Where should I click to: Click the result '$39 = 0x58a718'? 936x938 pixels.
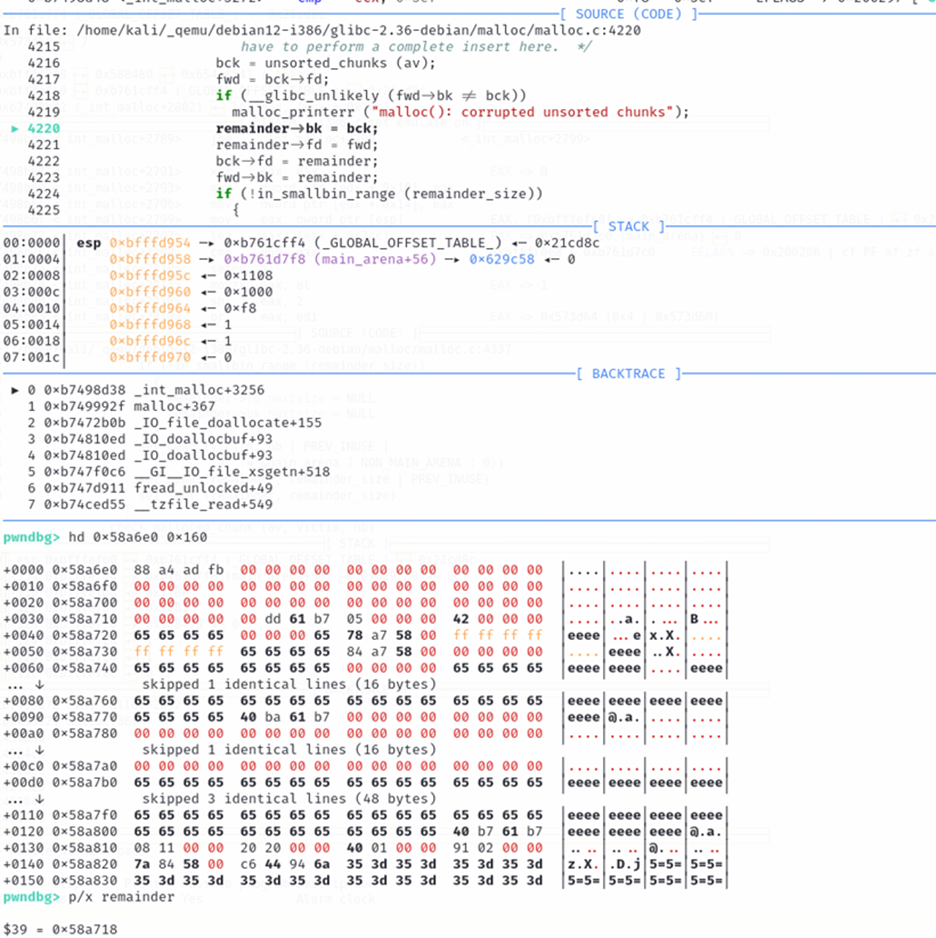pyautogui.click(x=60, y=929)
